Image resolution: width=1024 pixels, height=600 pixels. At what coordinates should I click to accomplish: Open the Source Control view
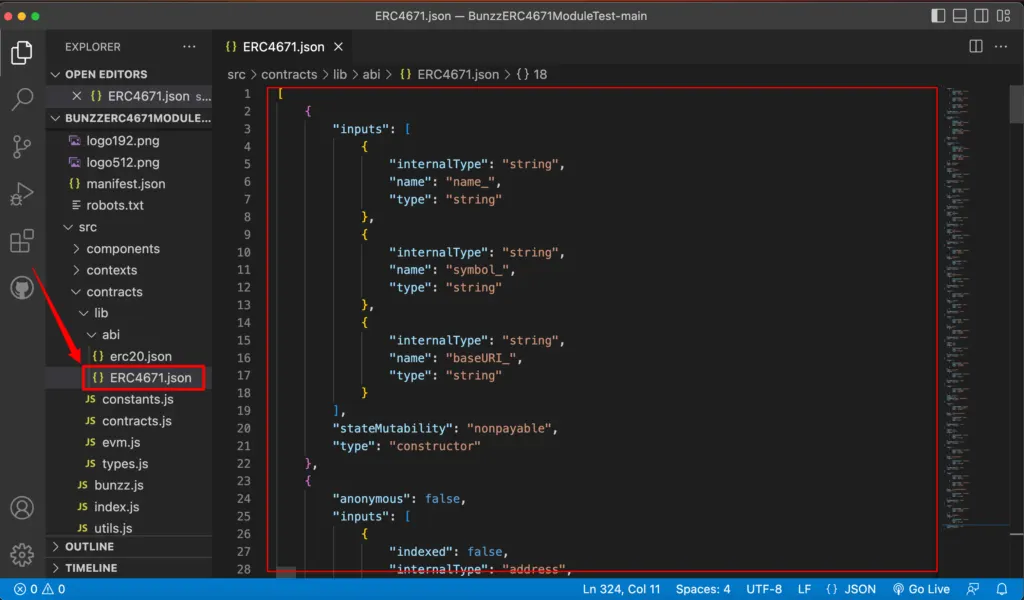click(x=22, y=146)
